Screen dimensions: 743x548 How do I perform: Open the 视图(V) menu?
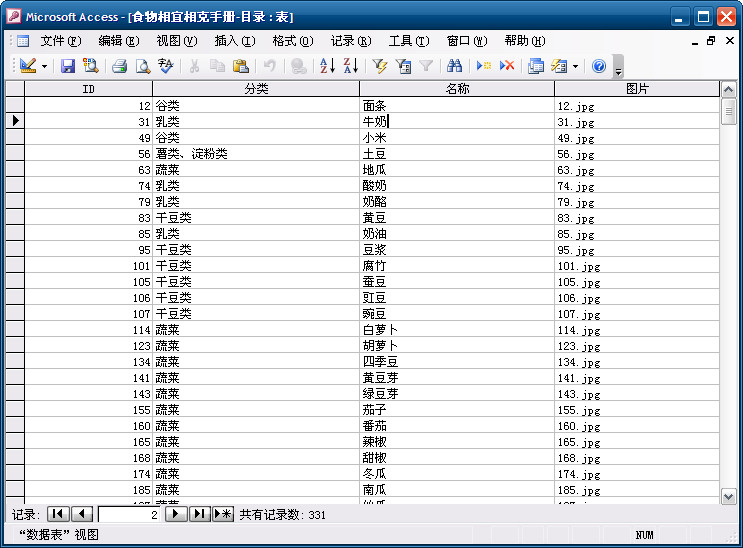click(177, 41)
